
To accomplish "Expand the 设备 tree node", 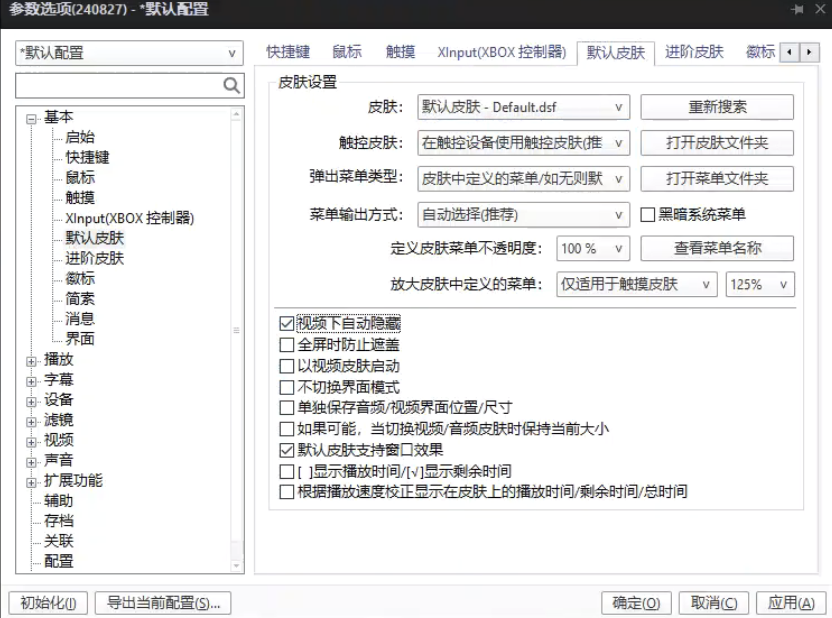I will (31, 402).
